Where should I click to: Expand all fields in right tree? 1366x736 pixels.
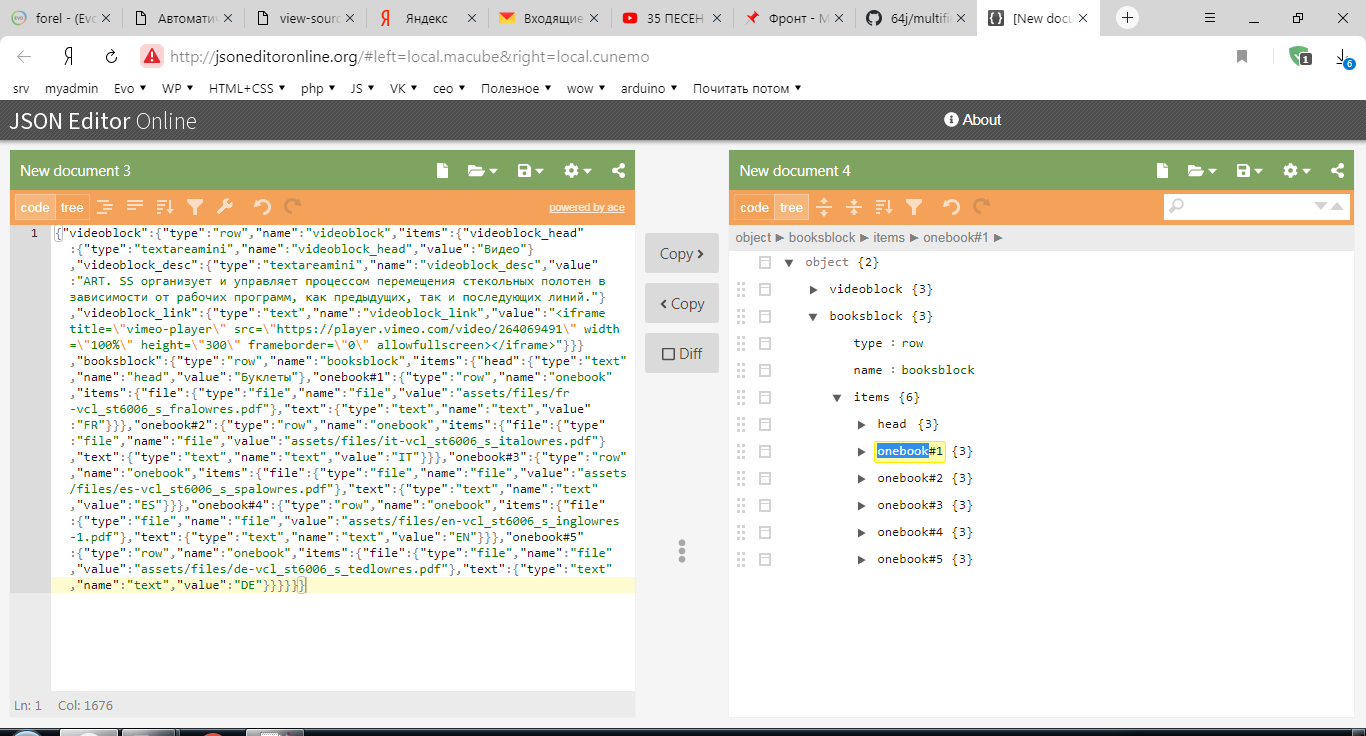pyautogui.click(x=824, y=207)
